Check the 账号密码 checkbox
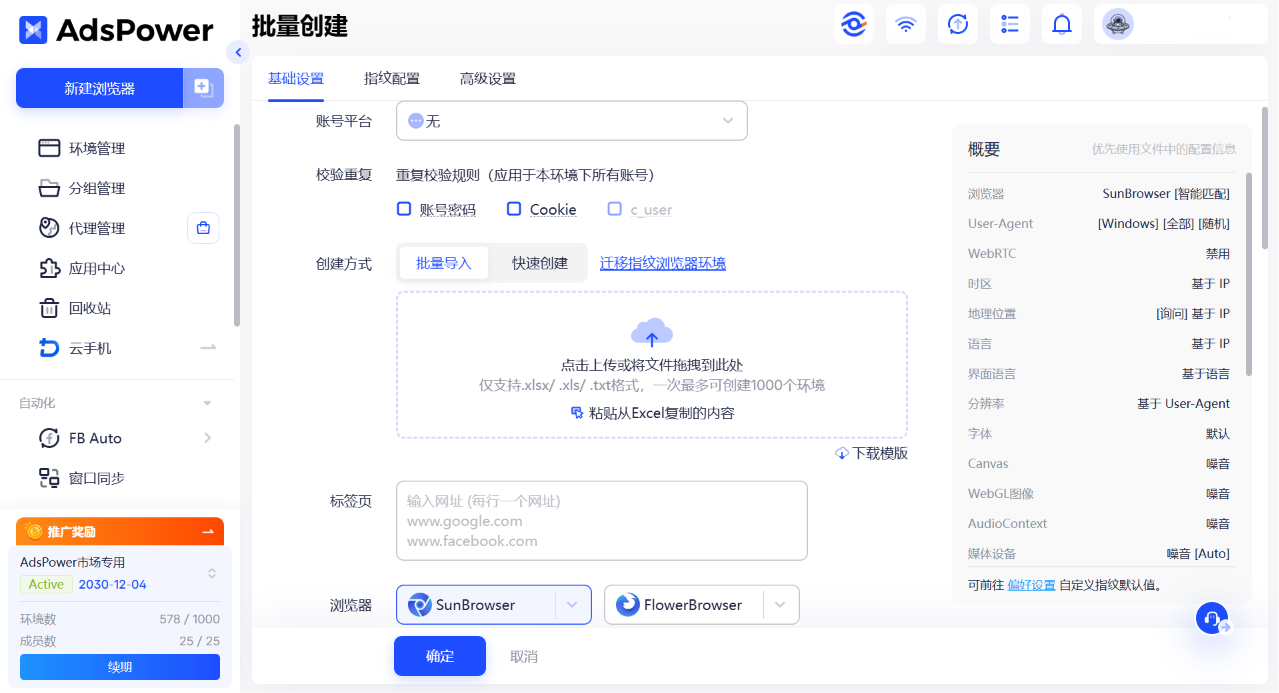This screenshot has height=693, width=1279. [x=404, y=209]
